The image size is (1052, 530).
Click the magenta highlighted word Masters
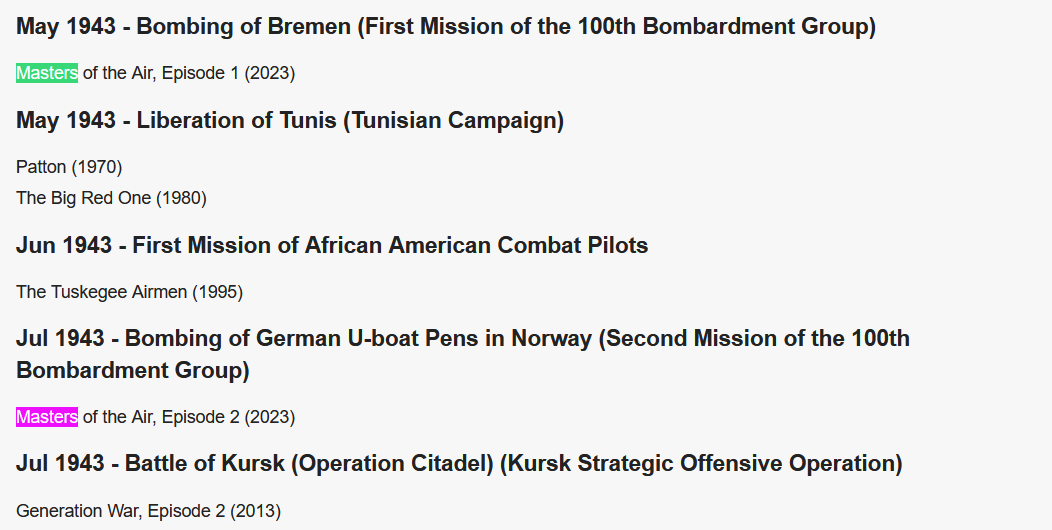tap(47, 417)
